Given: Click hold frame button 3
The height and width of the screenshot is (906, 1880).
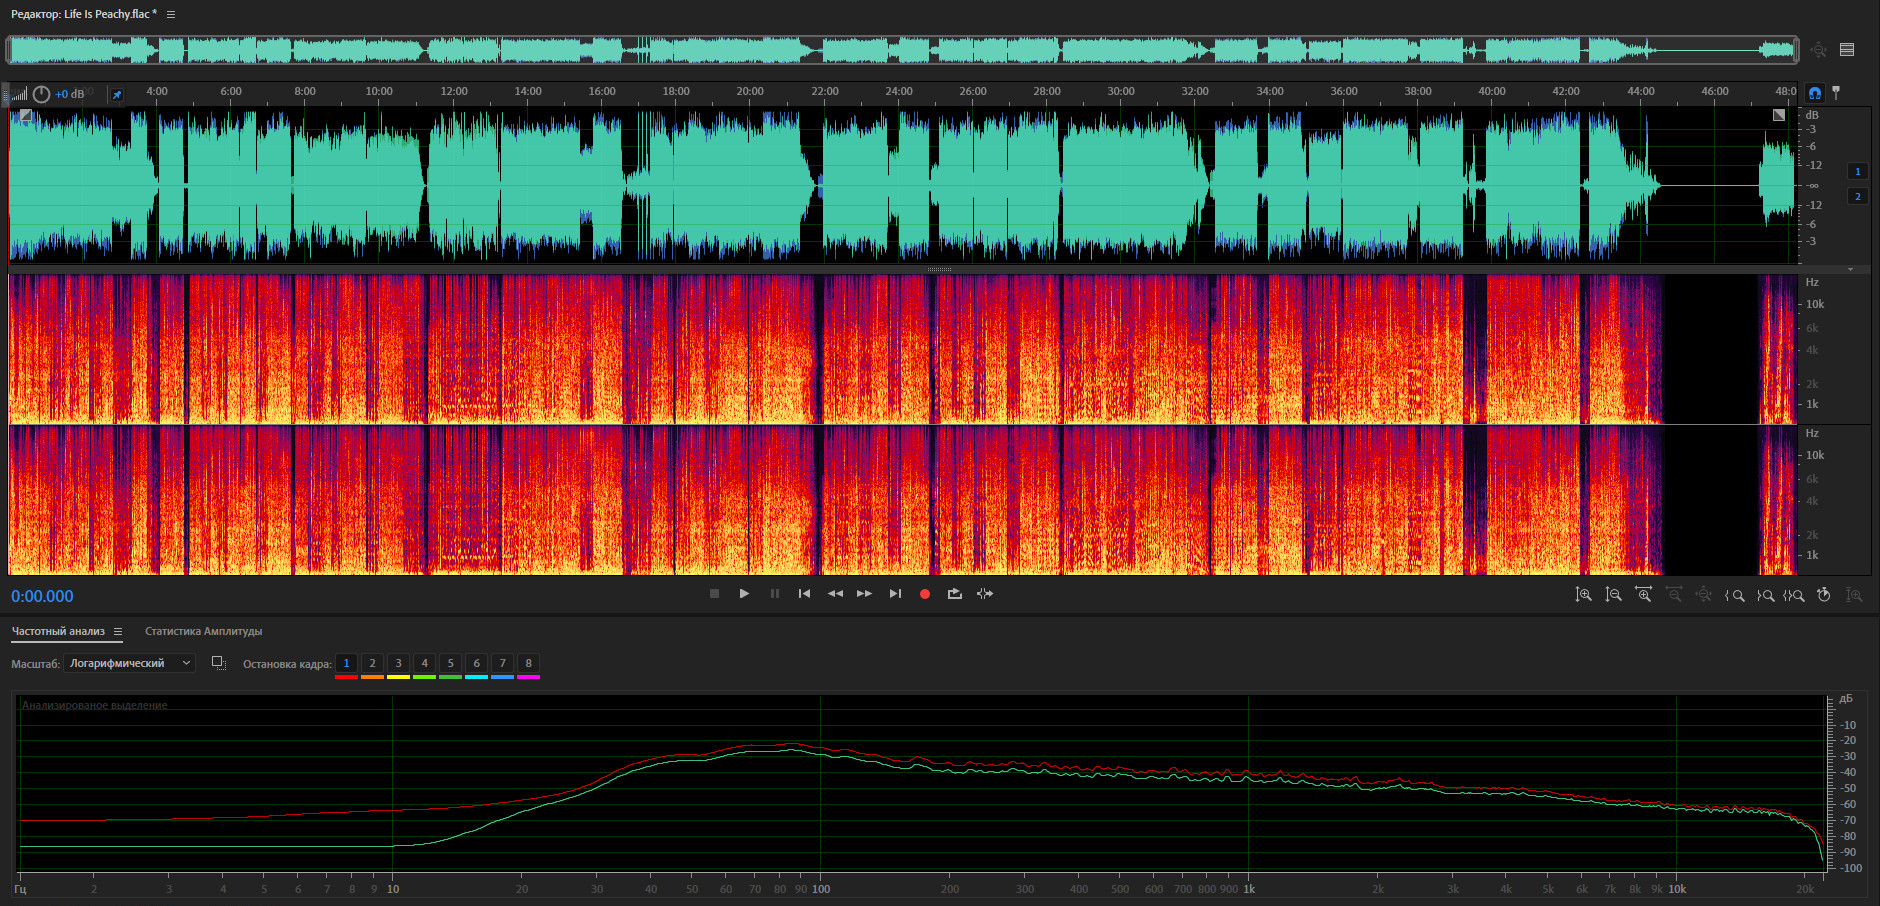Looking at the screenshot, I should click(x=398, y=663).
